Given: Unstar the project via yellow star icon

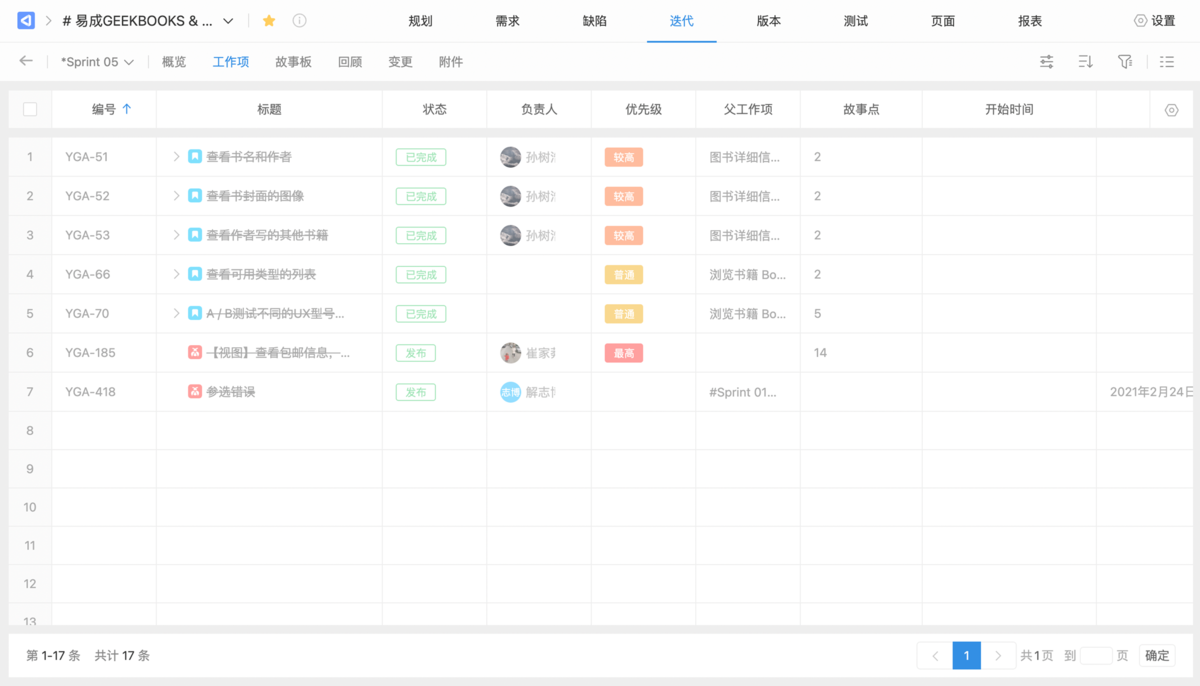Looking at the screenshot, I should click(x=269, y=21).
